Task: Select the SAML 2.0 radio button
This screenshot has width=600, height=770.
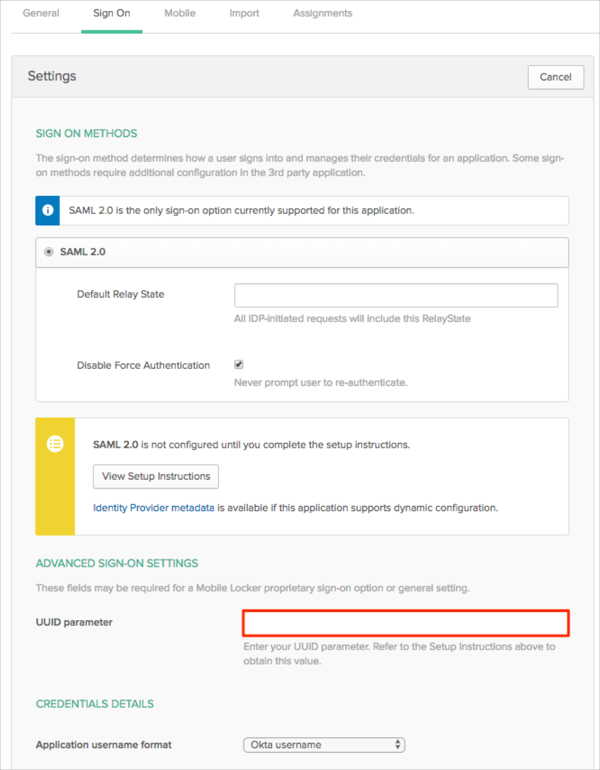Action: pos(49,252)
